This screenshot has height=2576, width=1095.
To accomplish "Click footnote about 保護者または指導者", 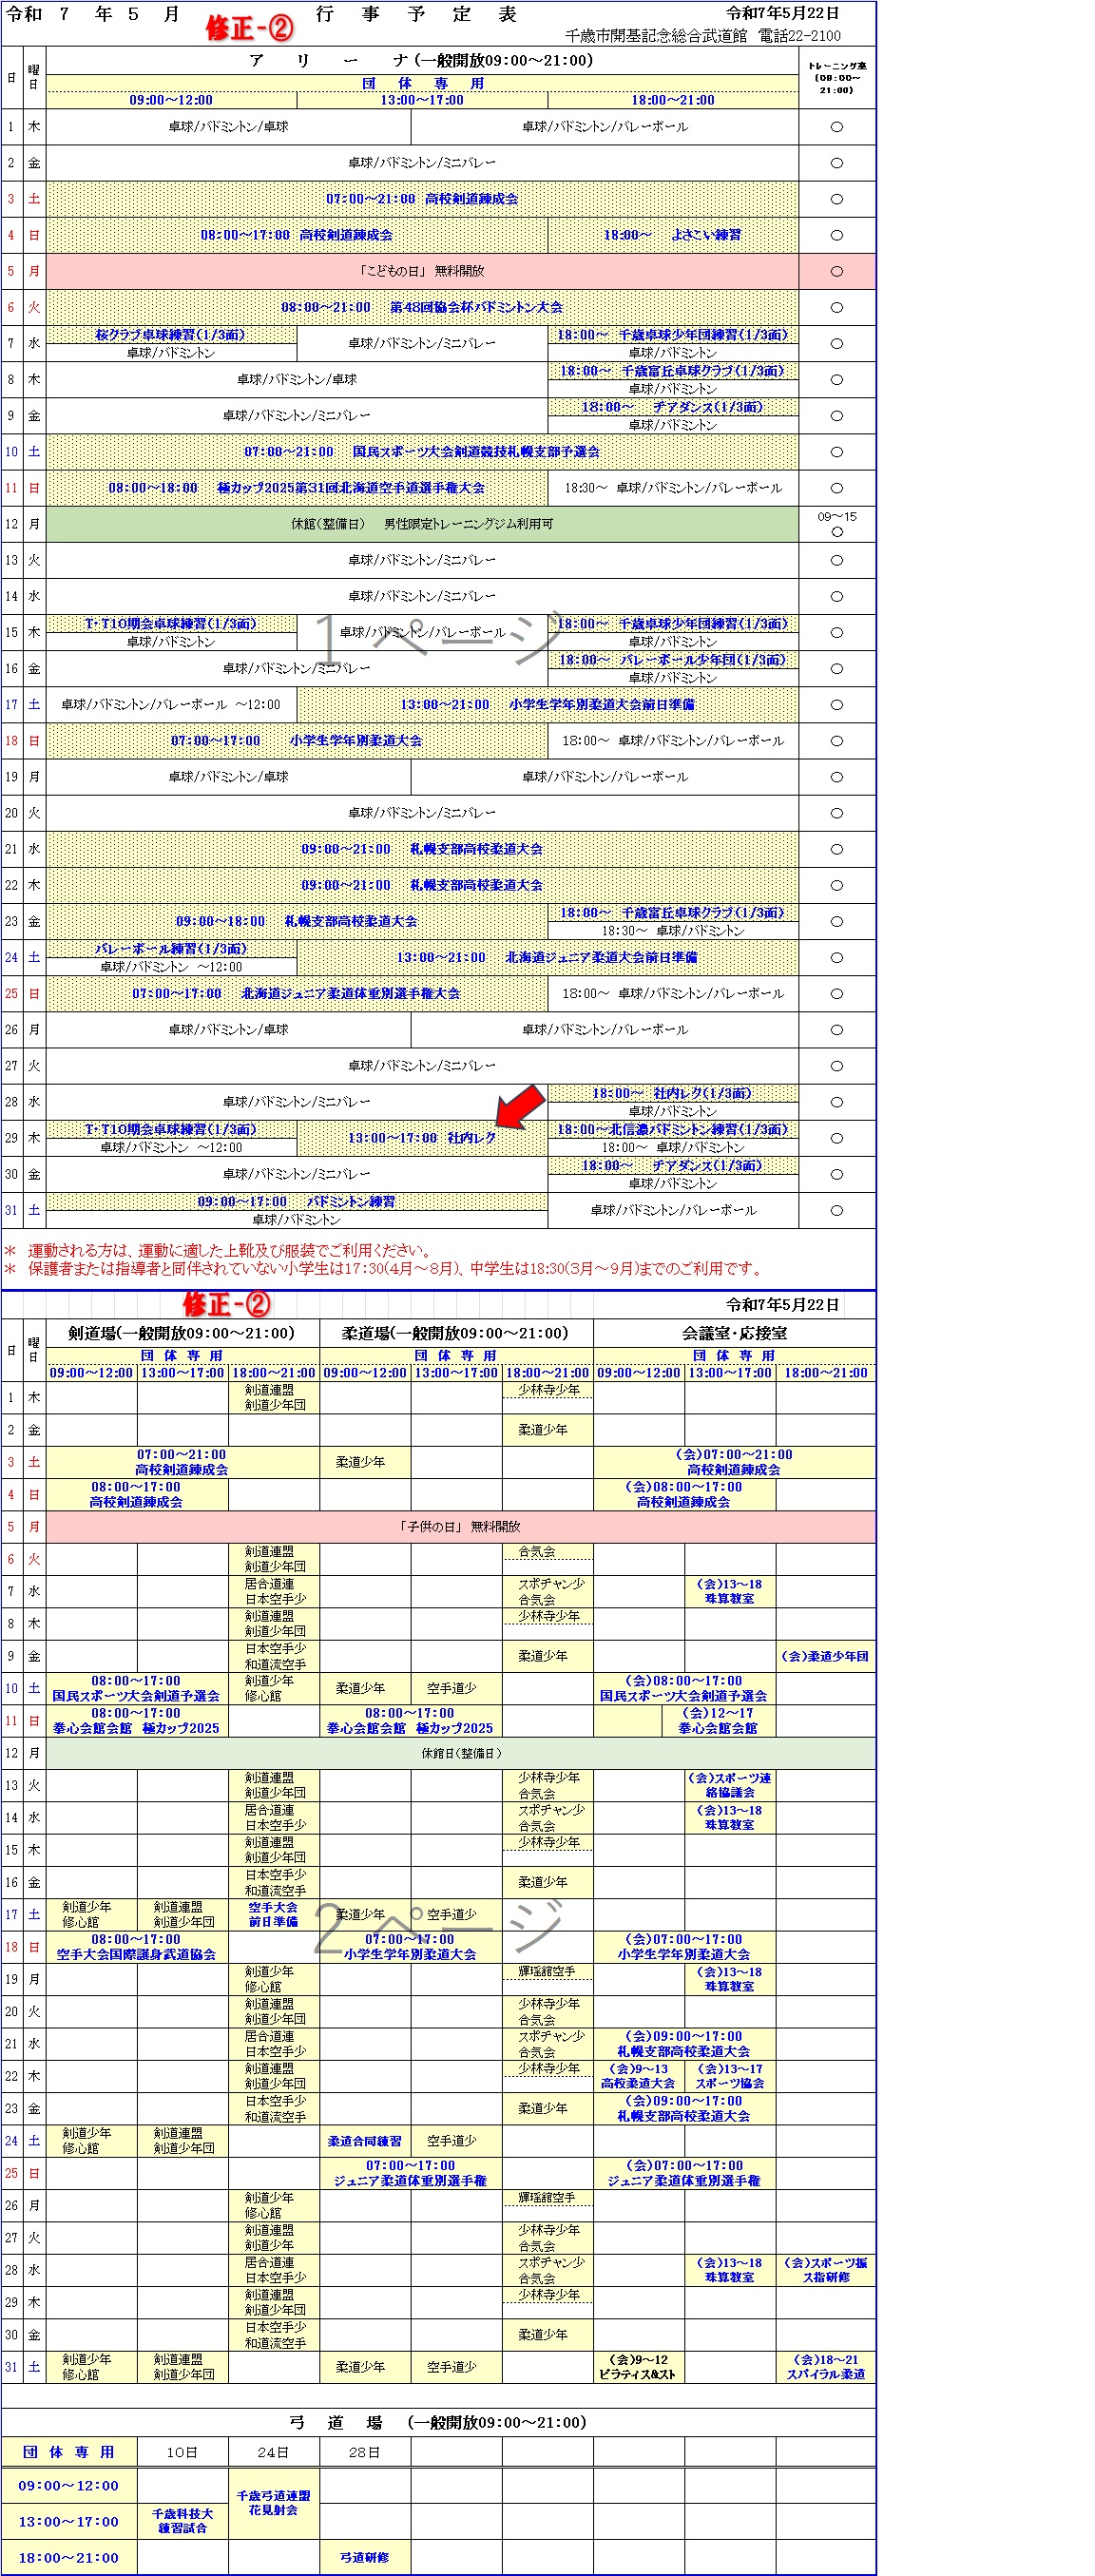I will pyautogui.click(x=383, y=1269).
